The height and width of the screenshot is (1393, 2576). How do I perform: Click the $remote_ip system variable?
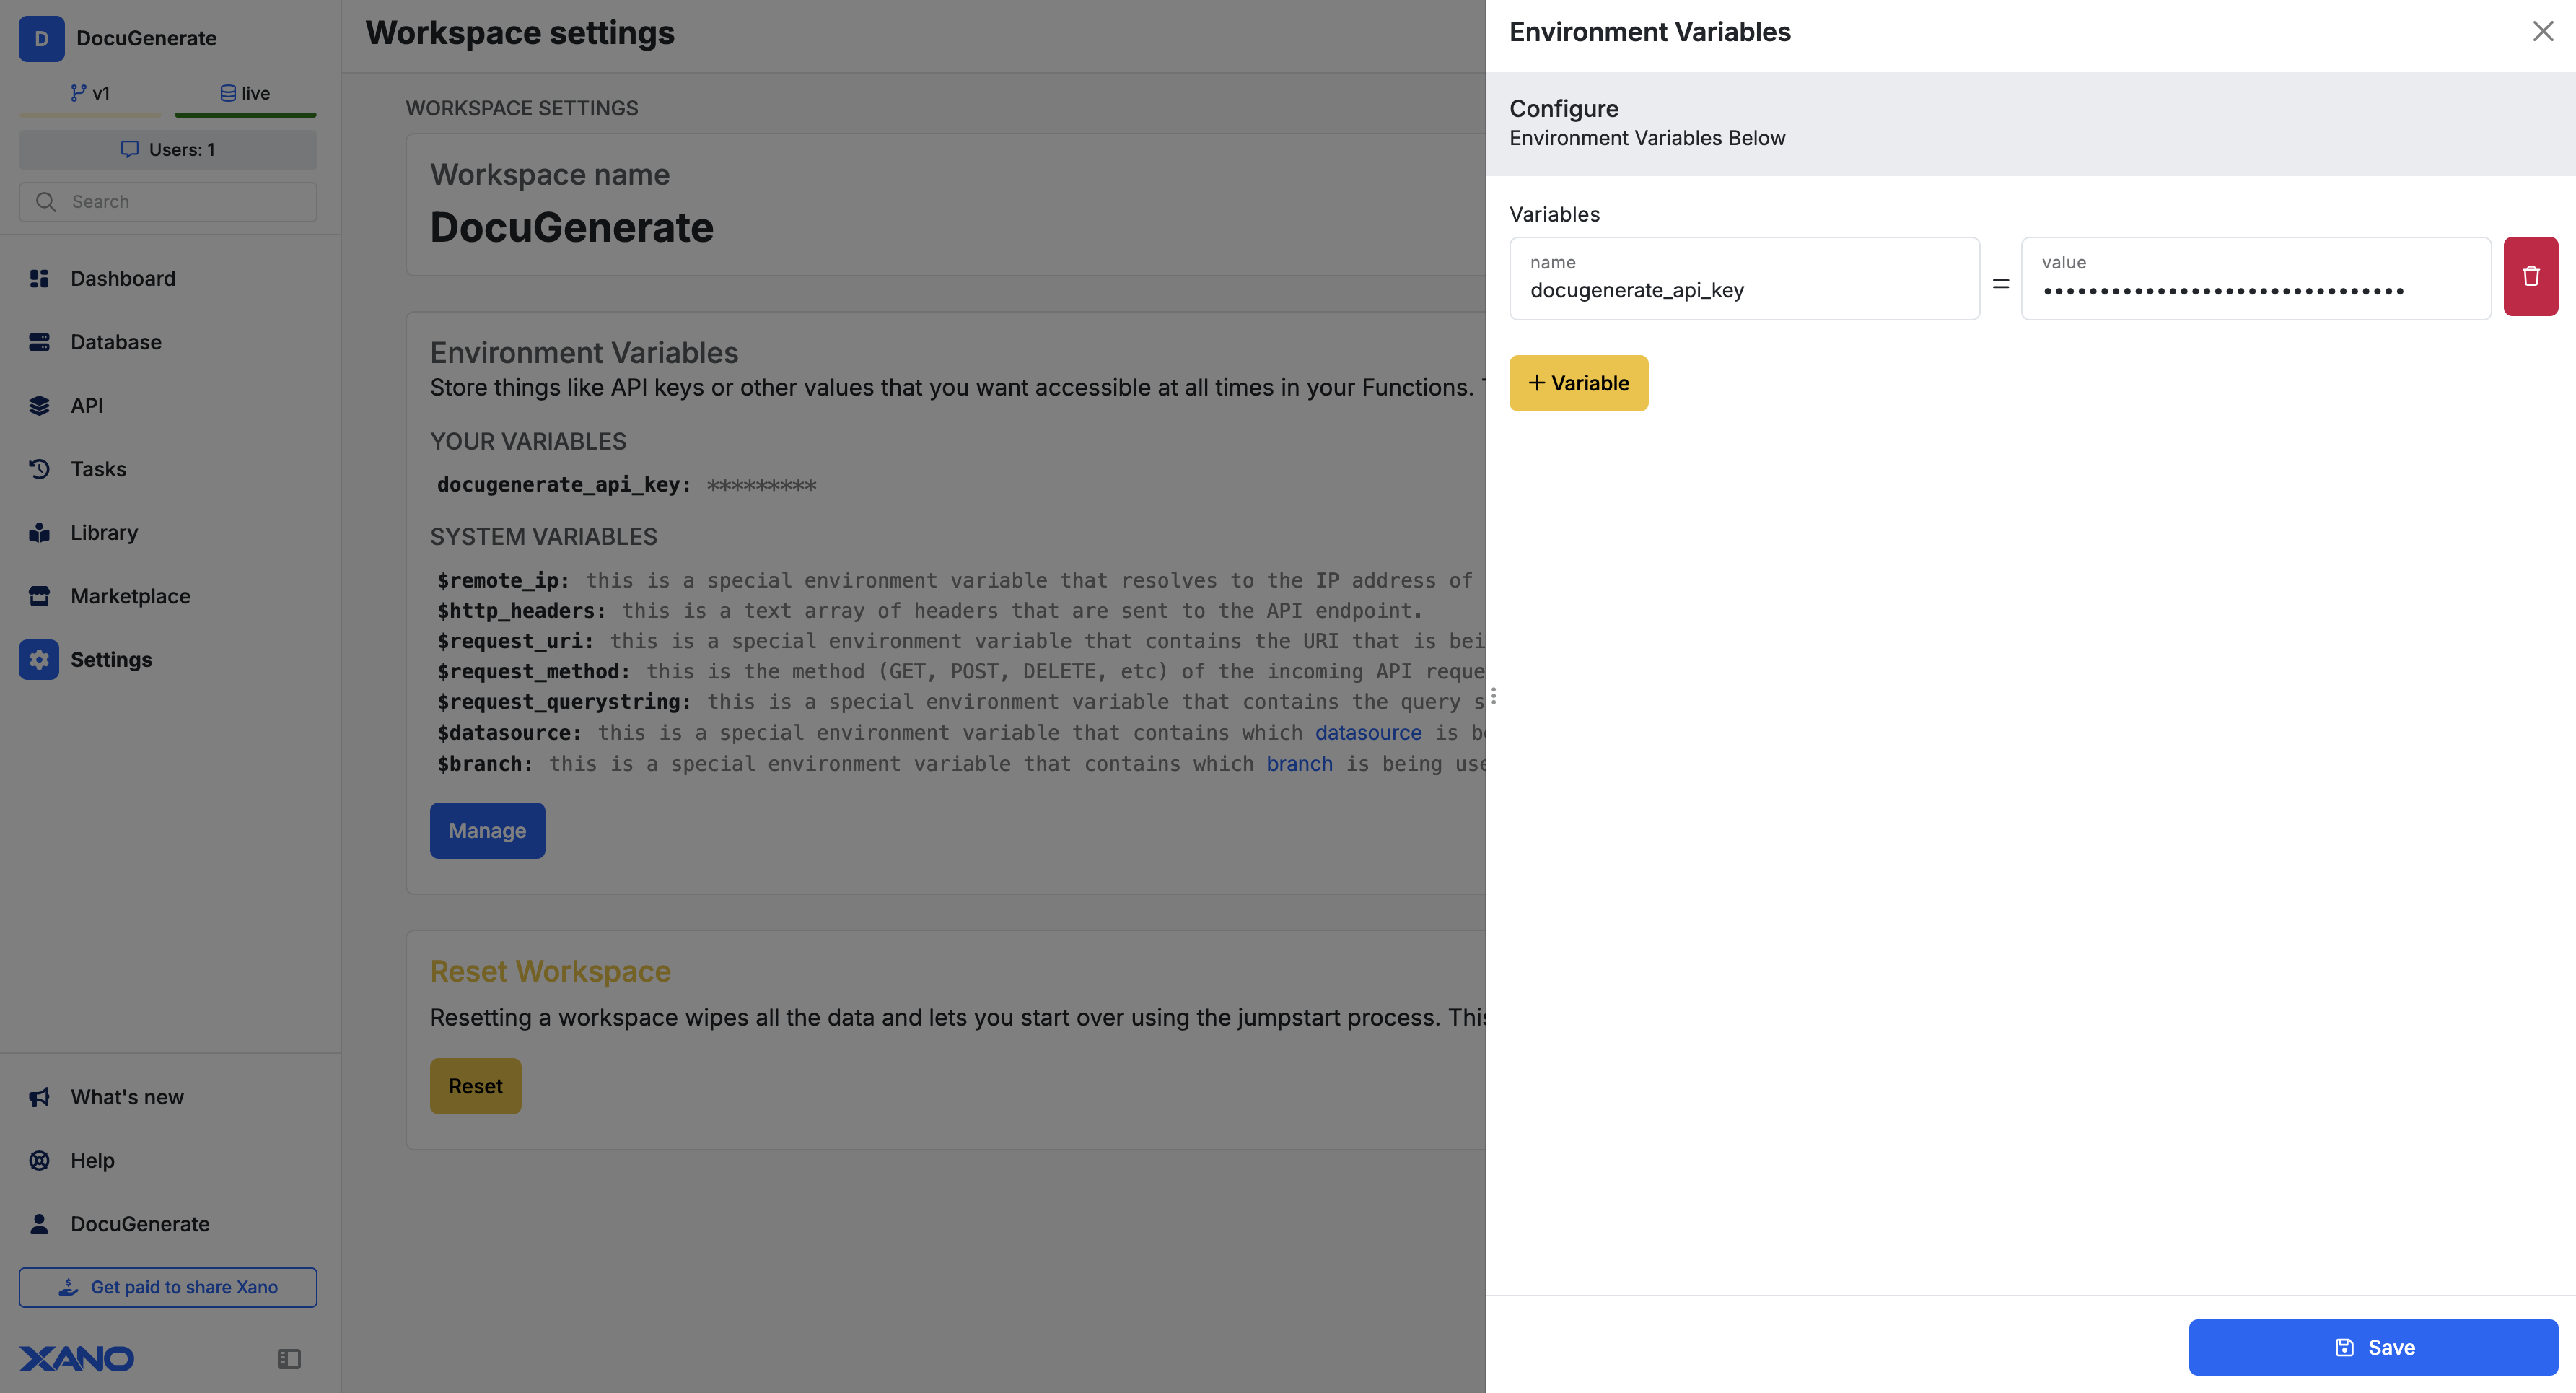(x=503, y=580)
